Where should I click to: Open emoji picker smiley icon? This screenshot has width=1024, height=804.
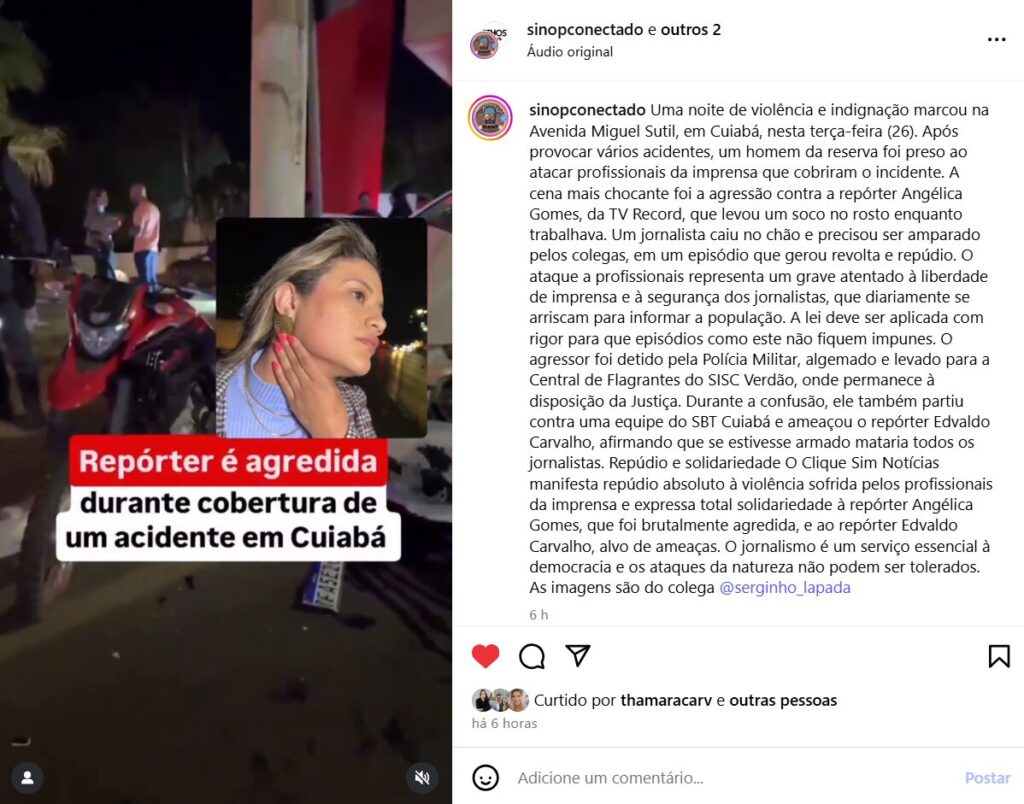tap(485, 778)
